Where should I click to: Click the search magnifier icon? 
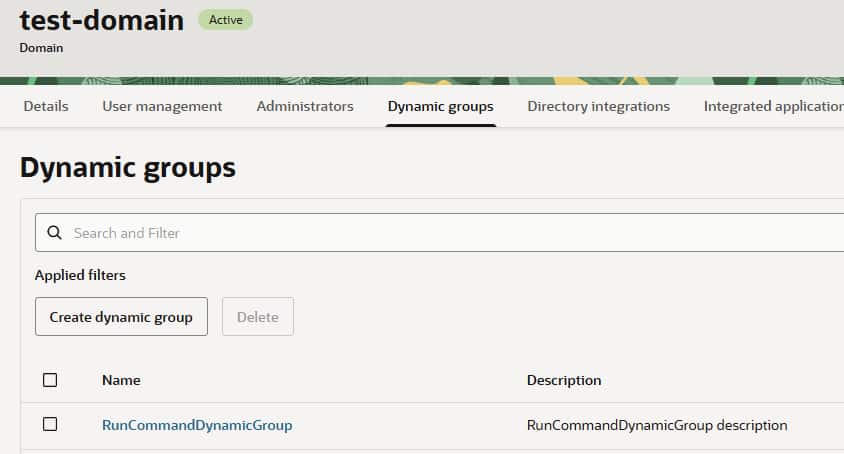(54, 233)
